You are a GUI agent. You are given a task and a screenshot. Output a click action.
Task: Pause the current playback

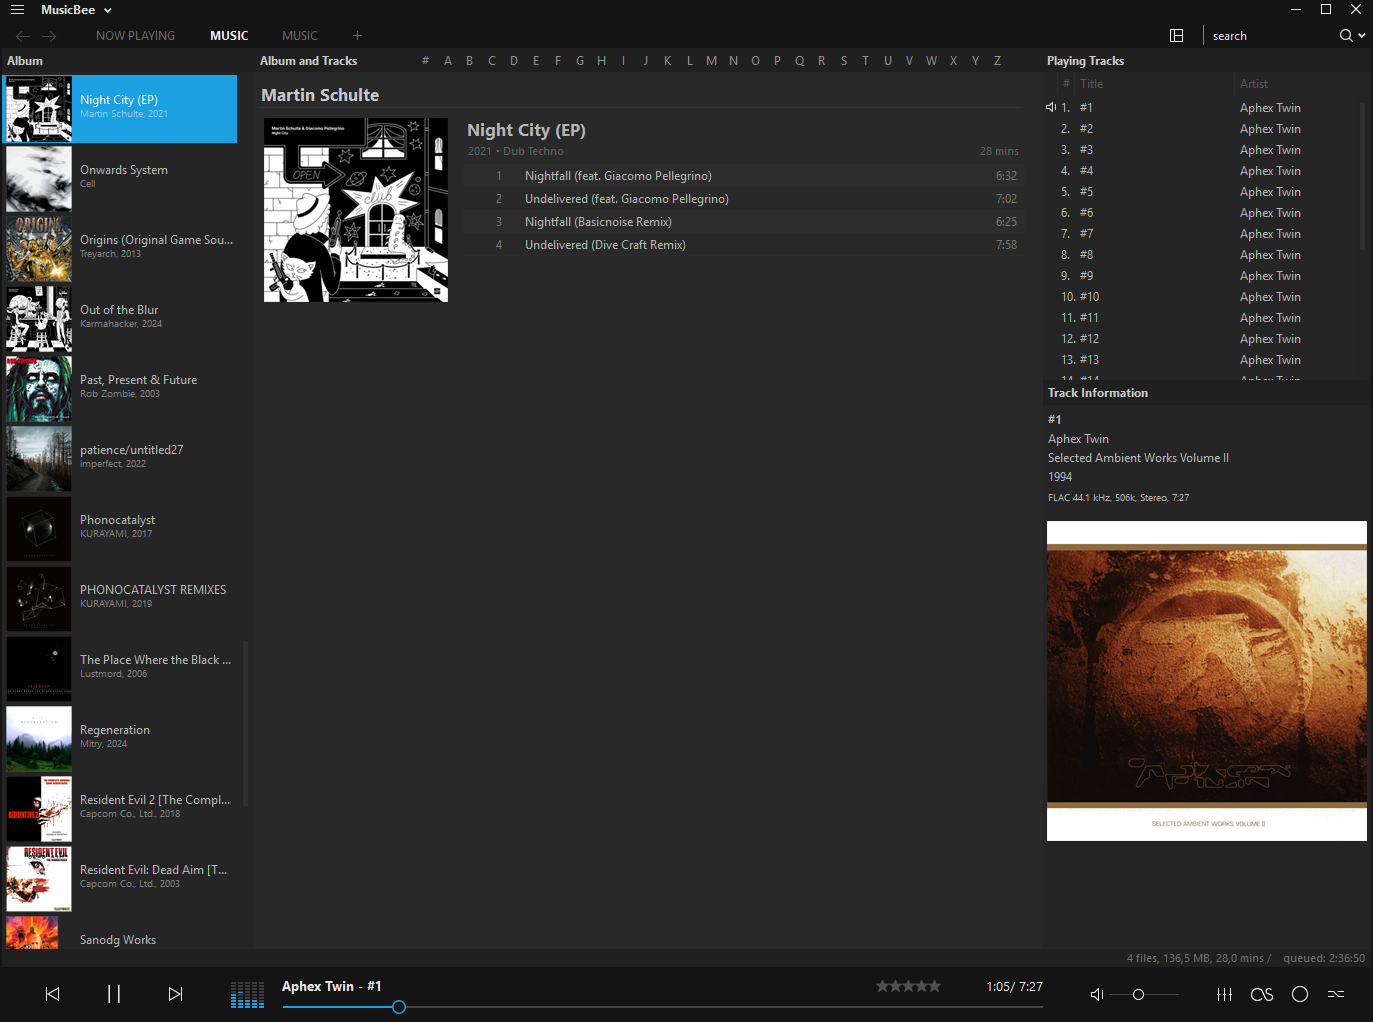point(114,994)
